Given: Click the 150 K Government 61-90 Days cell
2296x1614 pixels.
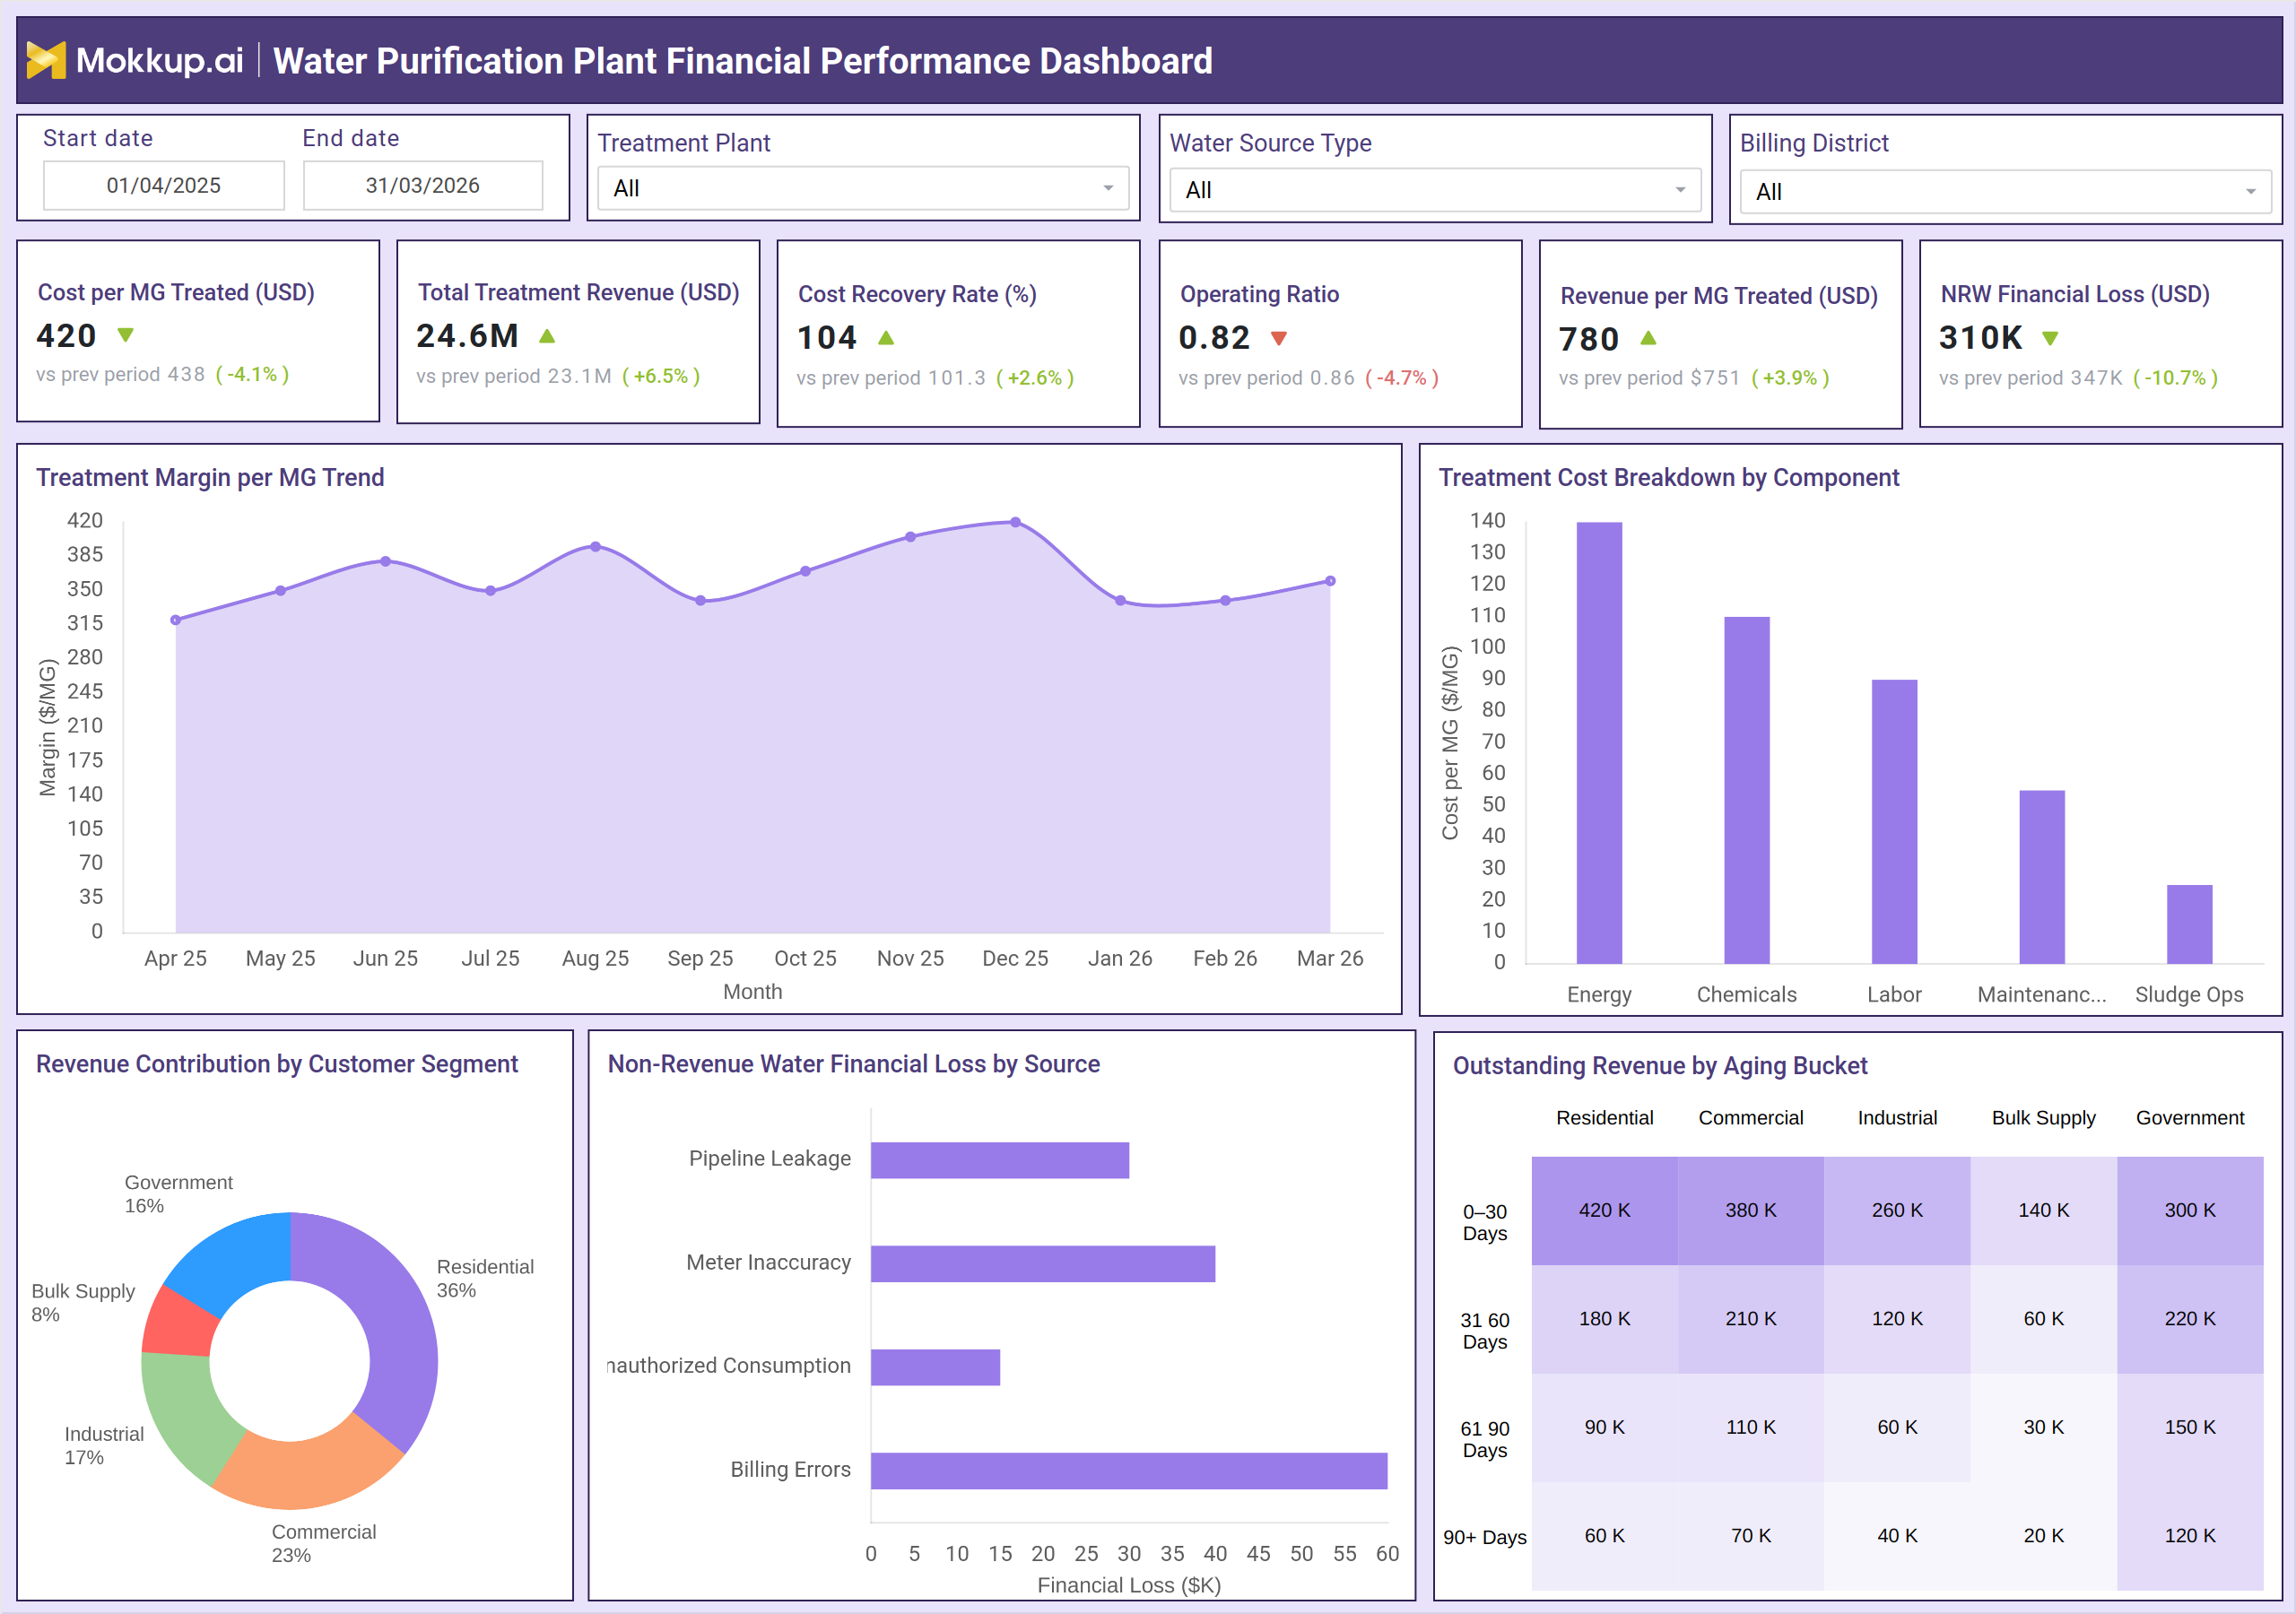Looking at the screenshot, I should click(2190, 1427).
